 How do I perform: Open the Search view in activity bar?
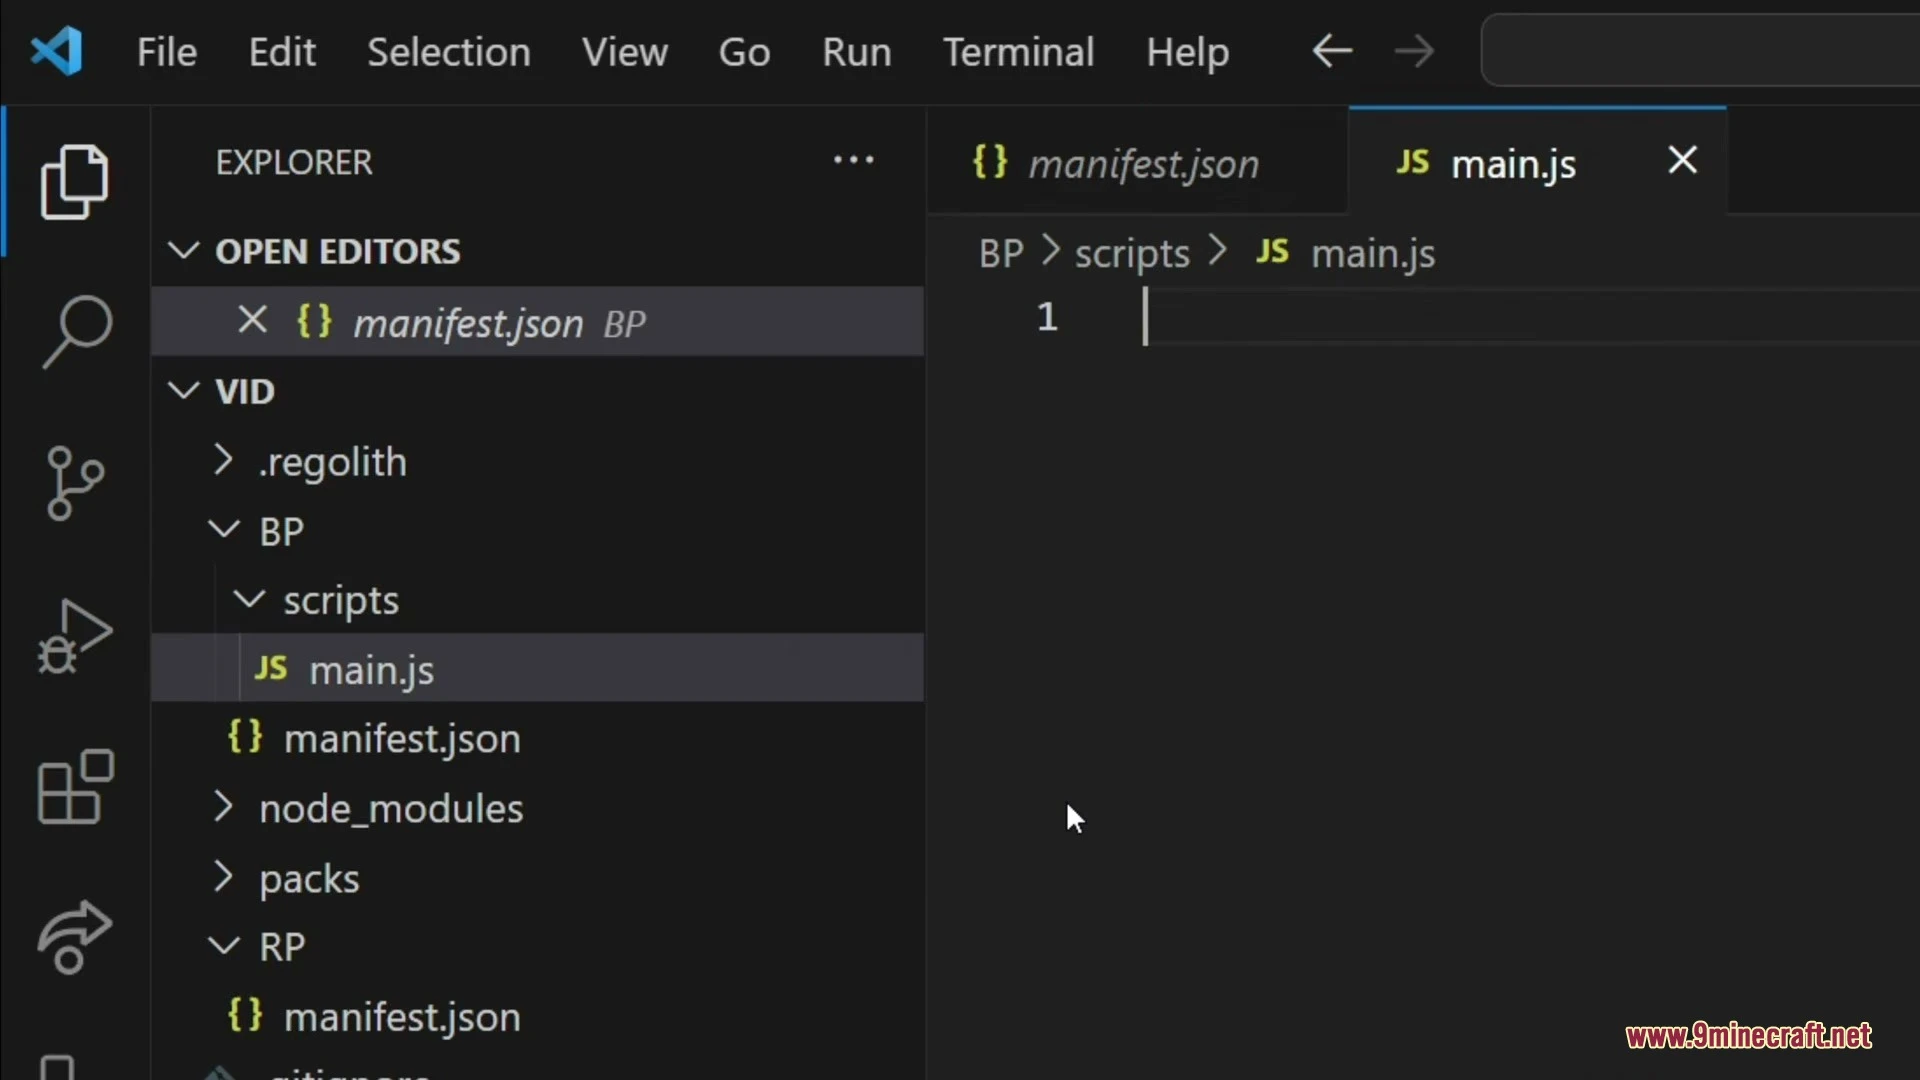(x=75, y=332)
